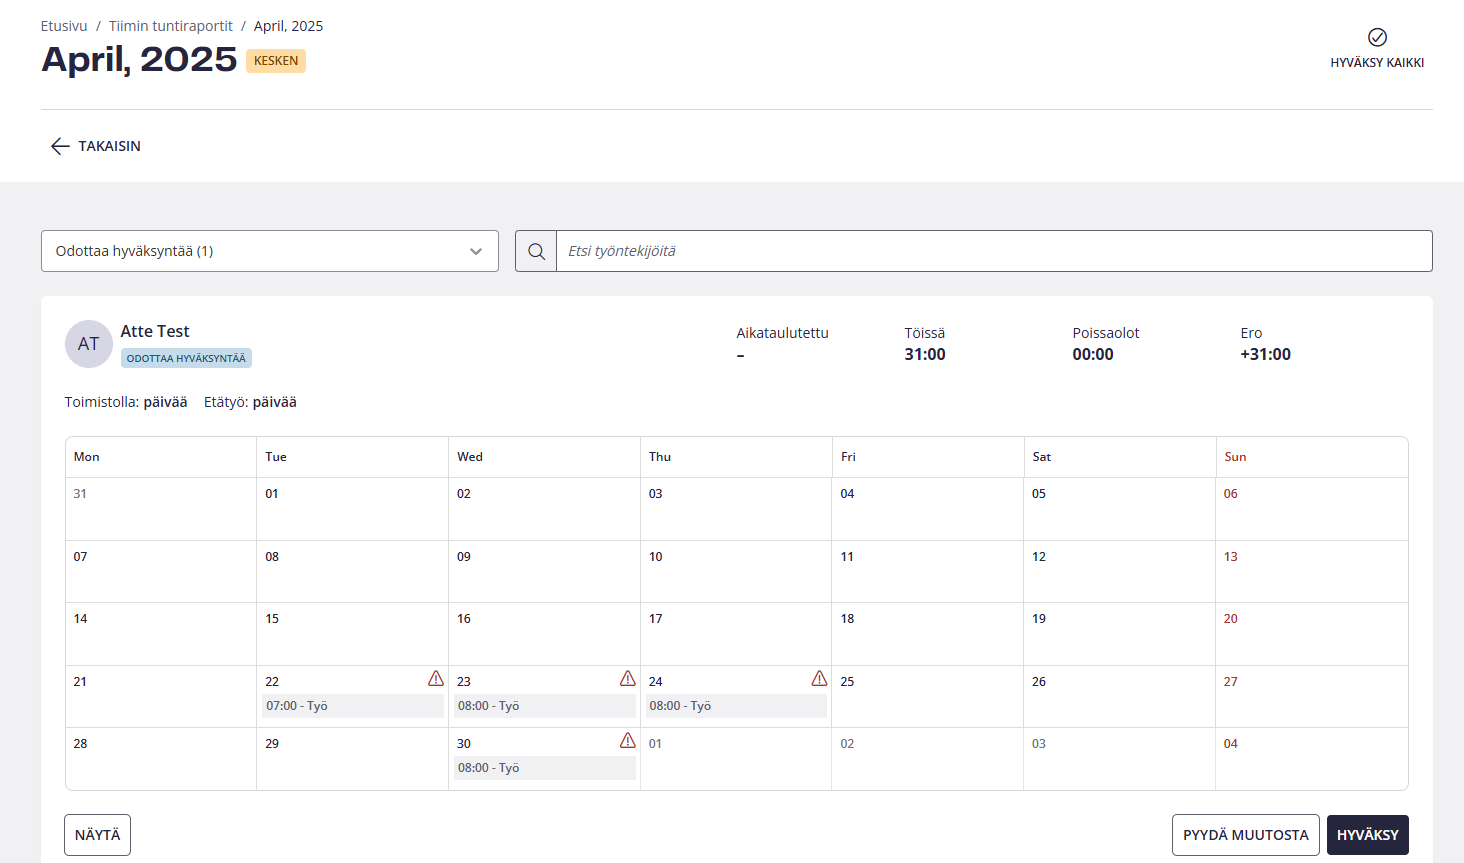Select Sunday day 20

point(1312,634)
